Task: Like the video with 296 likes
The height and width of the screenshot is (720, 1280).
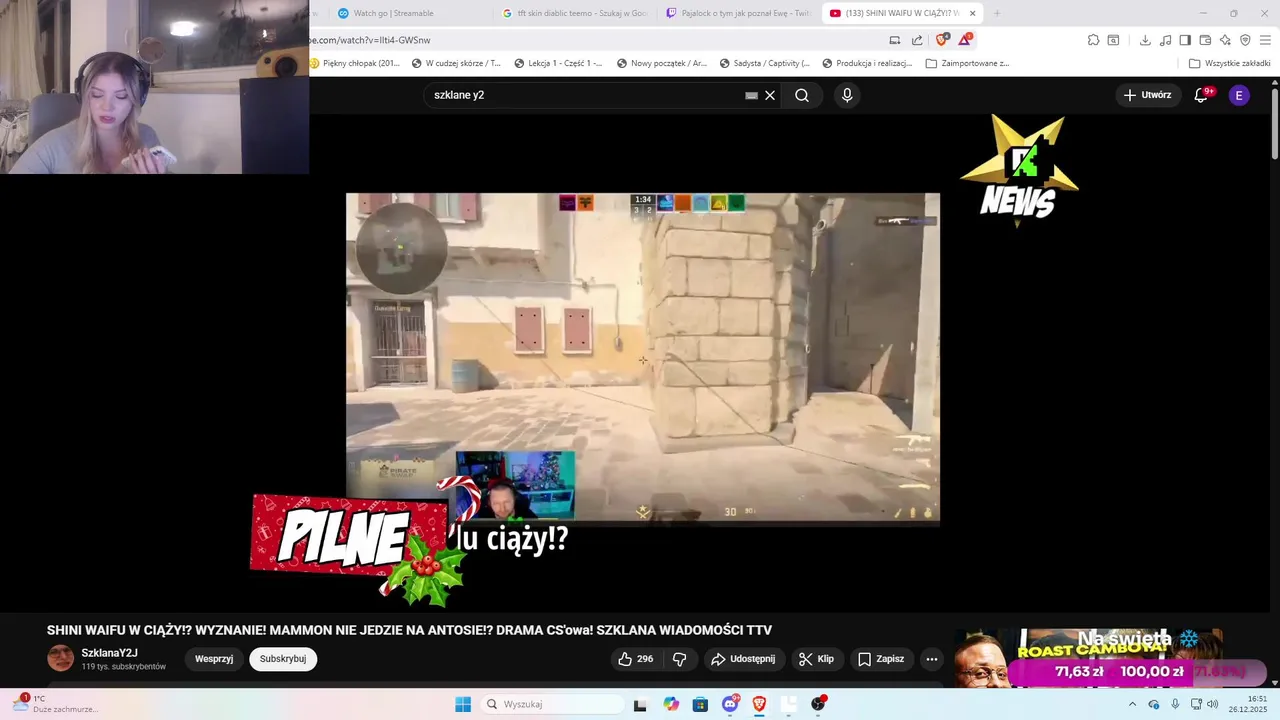Action: pyautogui.click(x=635, y=659)
